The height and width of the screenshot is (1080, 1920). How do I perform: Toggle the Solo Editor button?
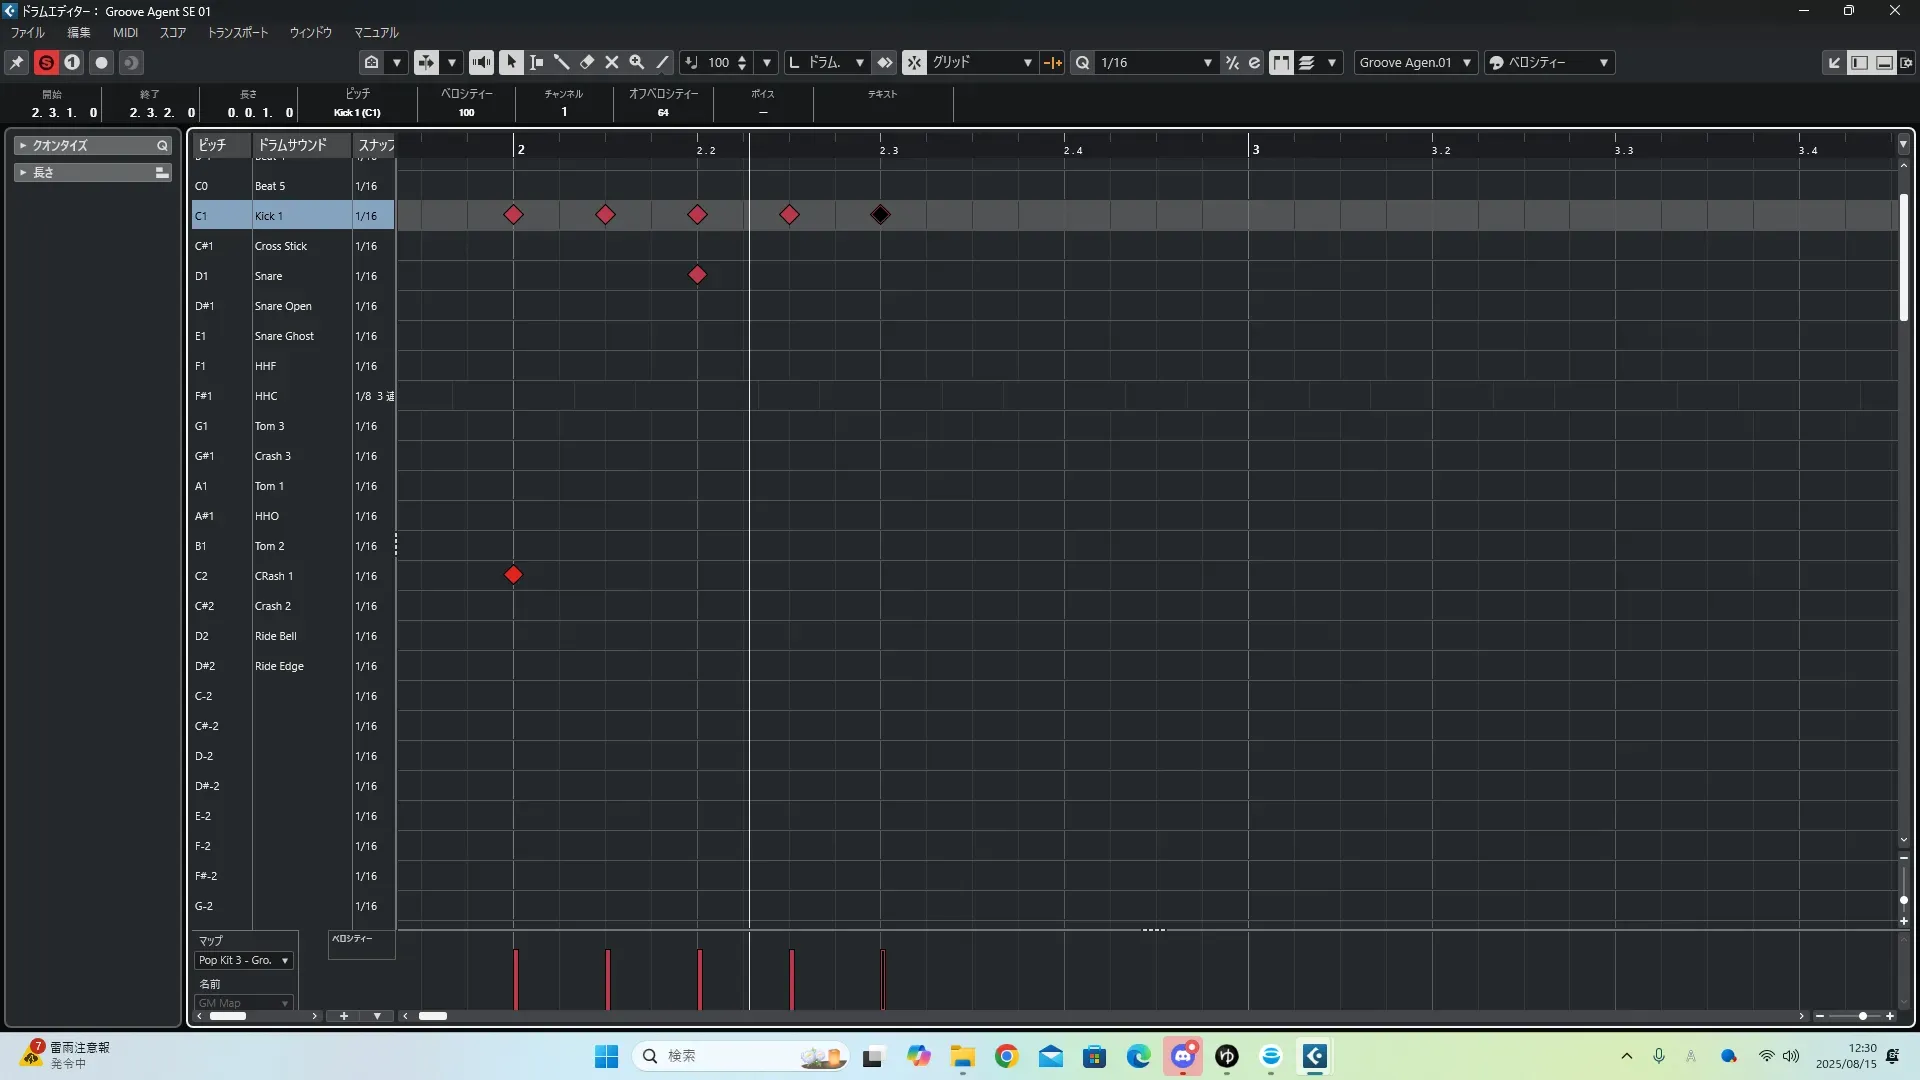46,62
